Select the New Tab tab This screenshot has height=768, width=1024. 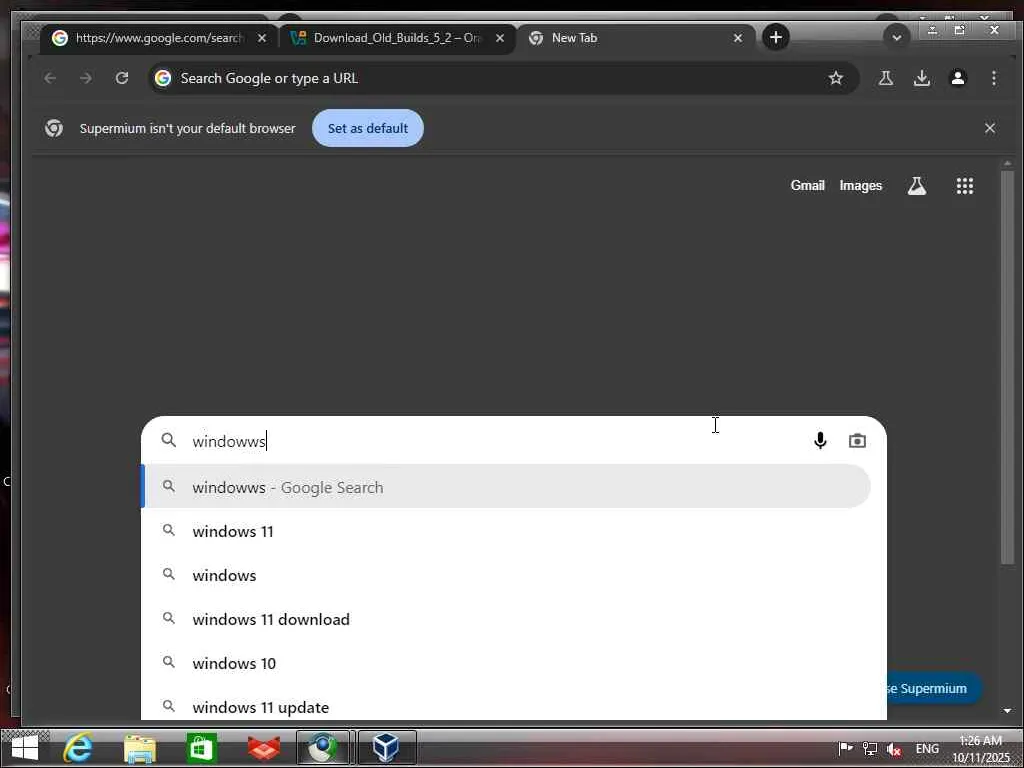pos(635,38)
